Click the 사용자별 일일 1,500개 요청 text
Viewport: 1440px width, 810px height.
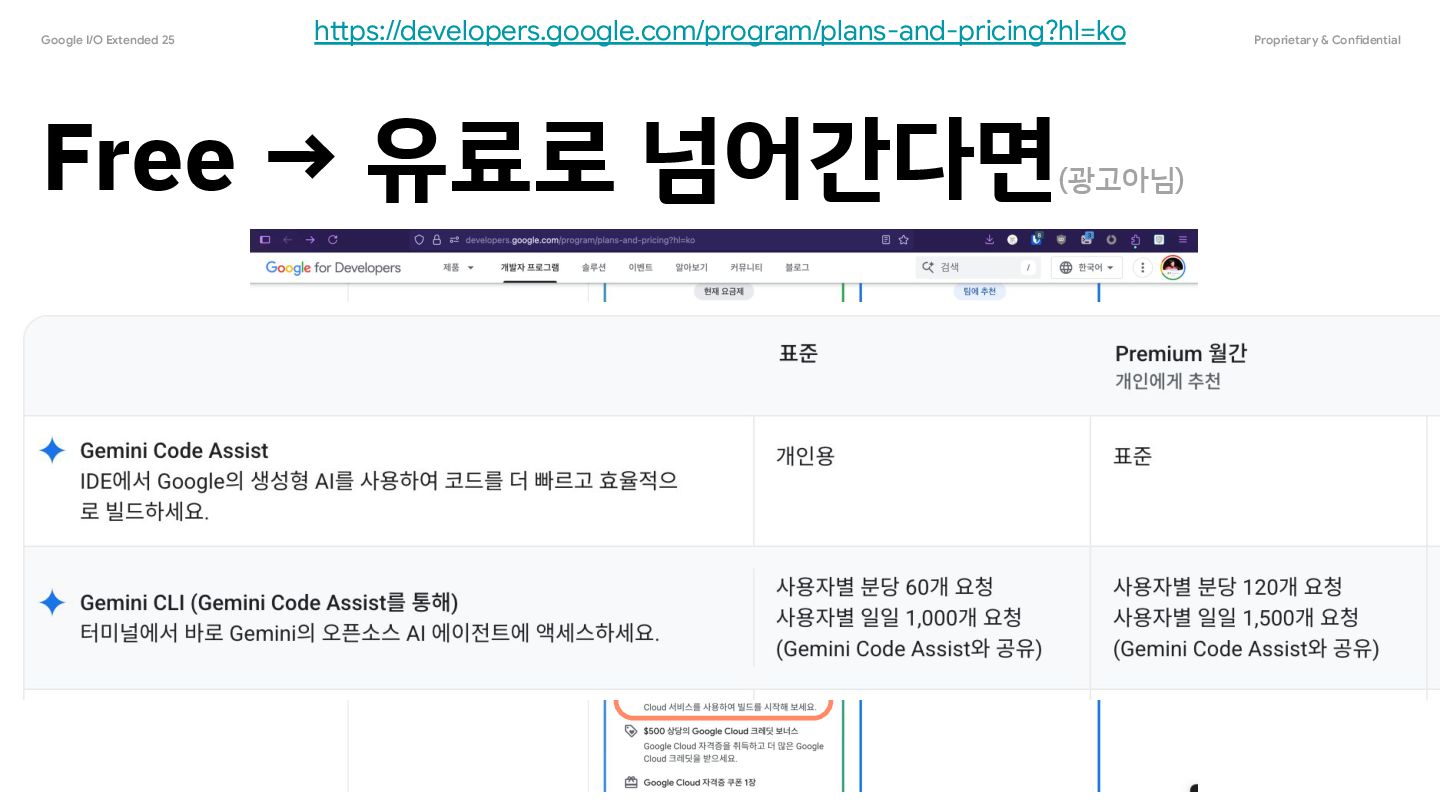coord(1236,618)
